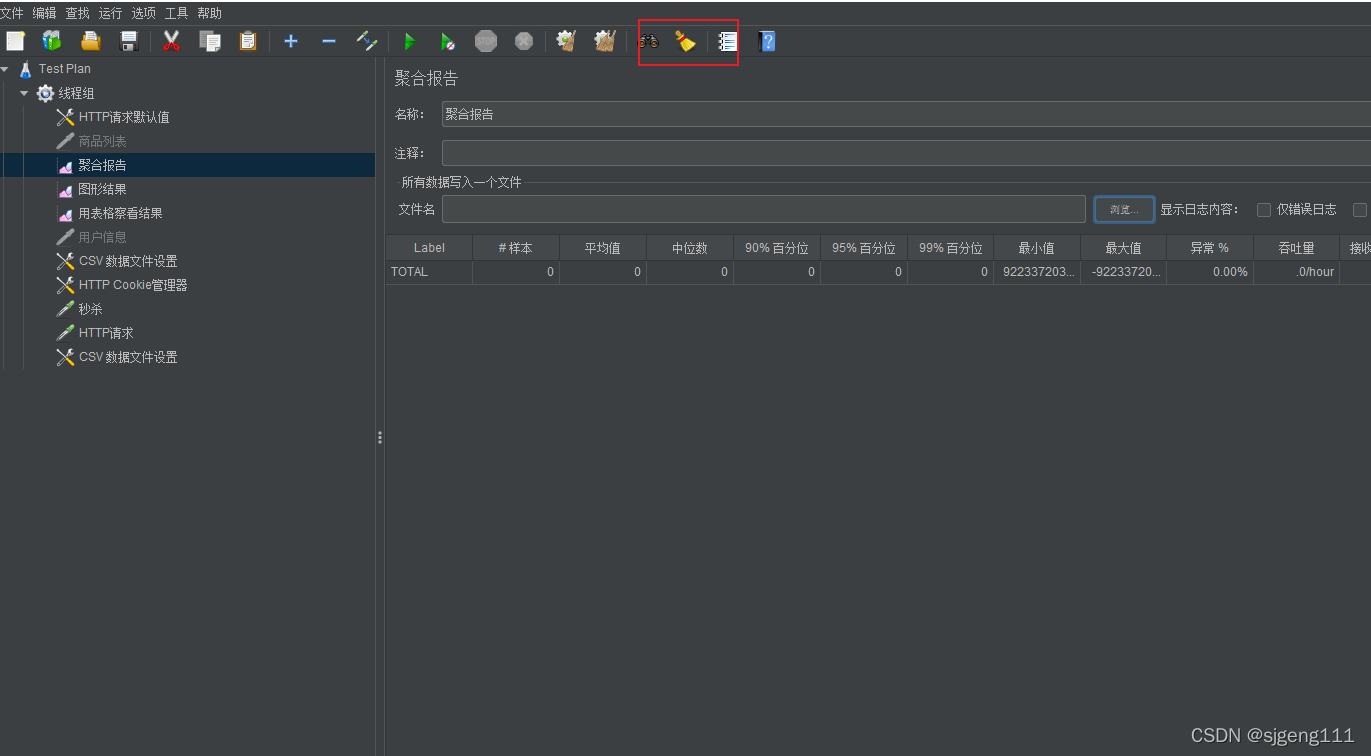Open the 选项 menu
This screenshot has height=756, width=1371.
coord(144,13)
